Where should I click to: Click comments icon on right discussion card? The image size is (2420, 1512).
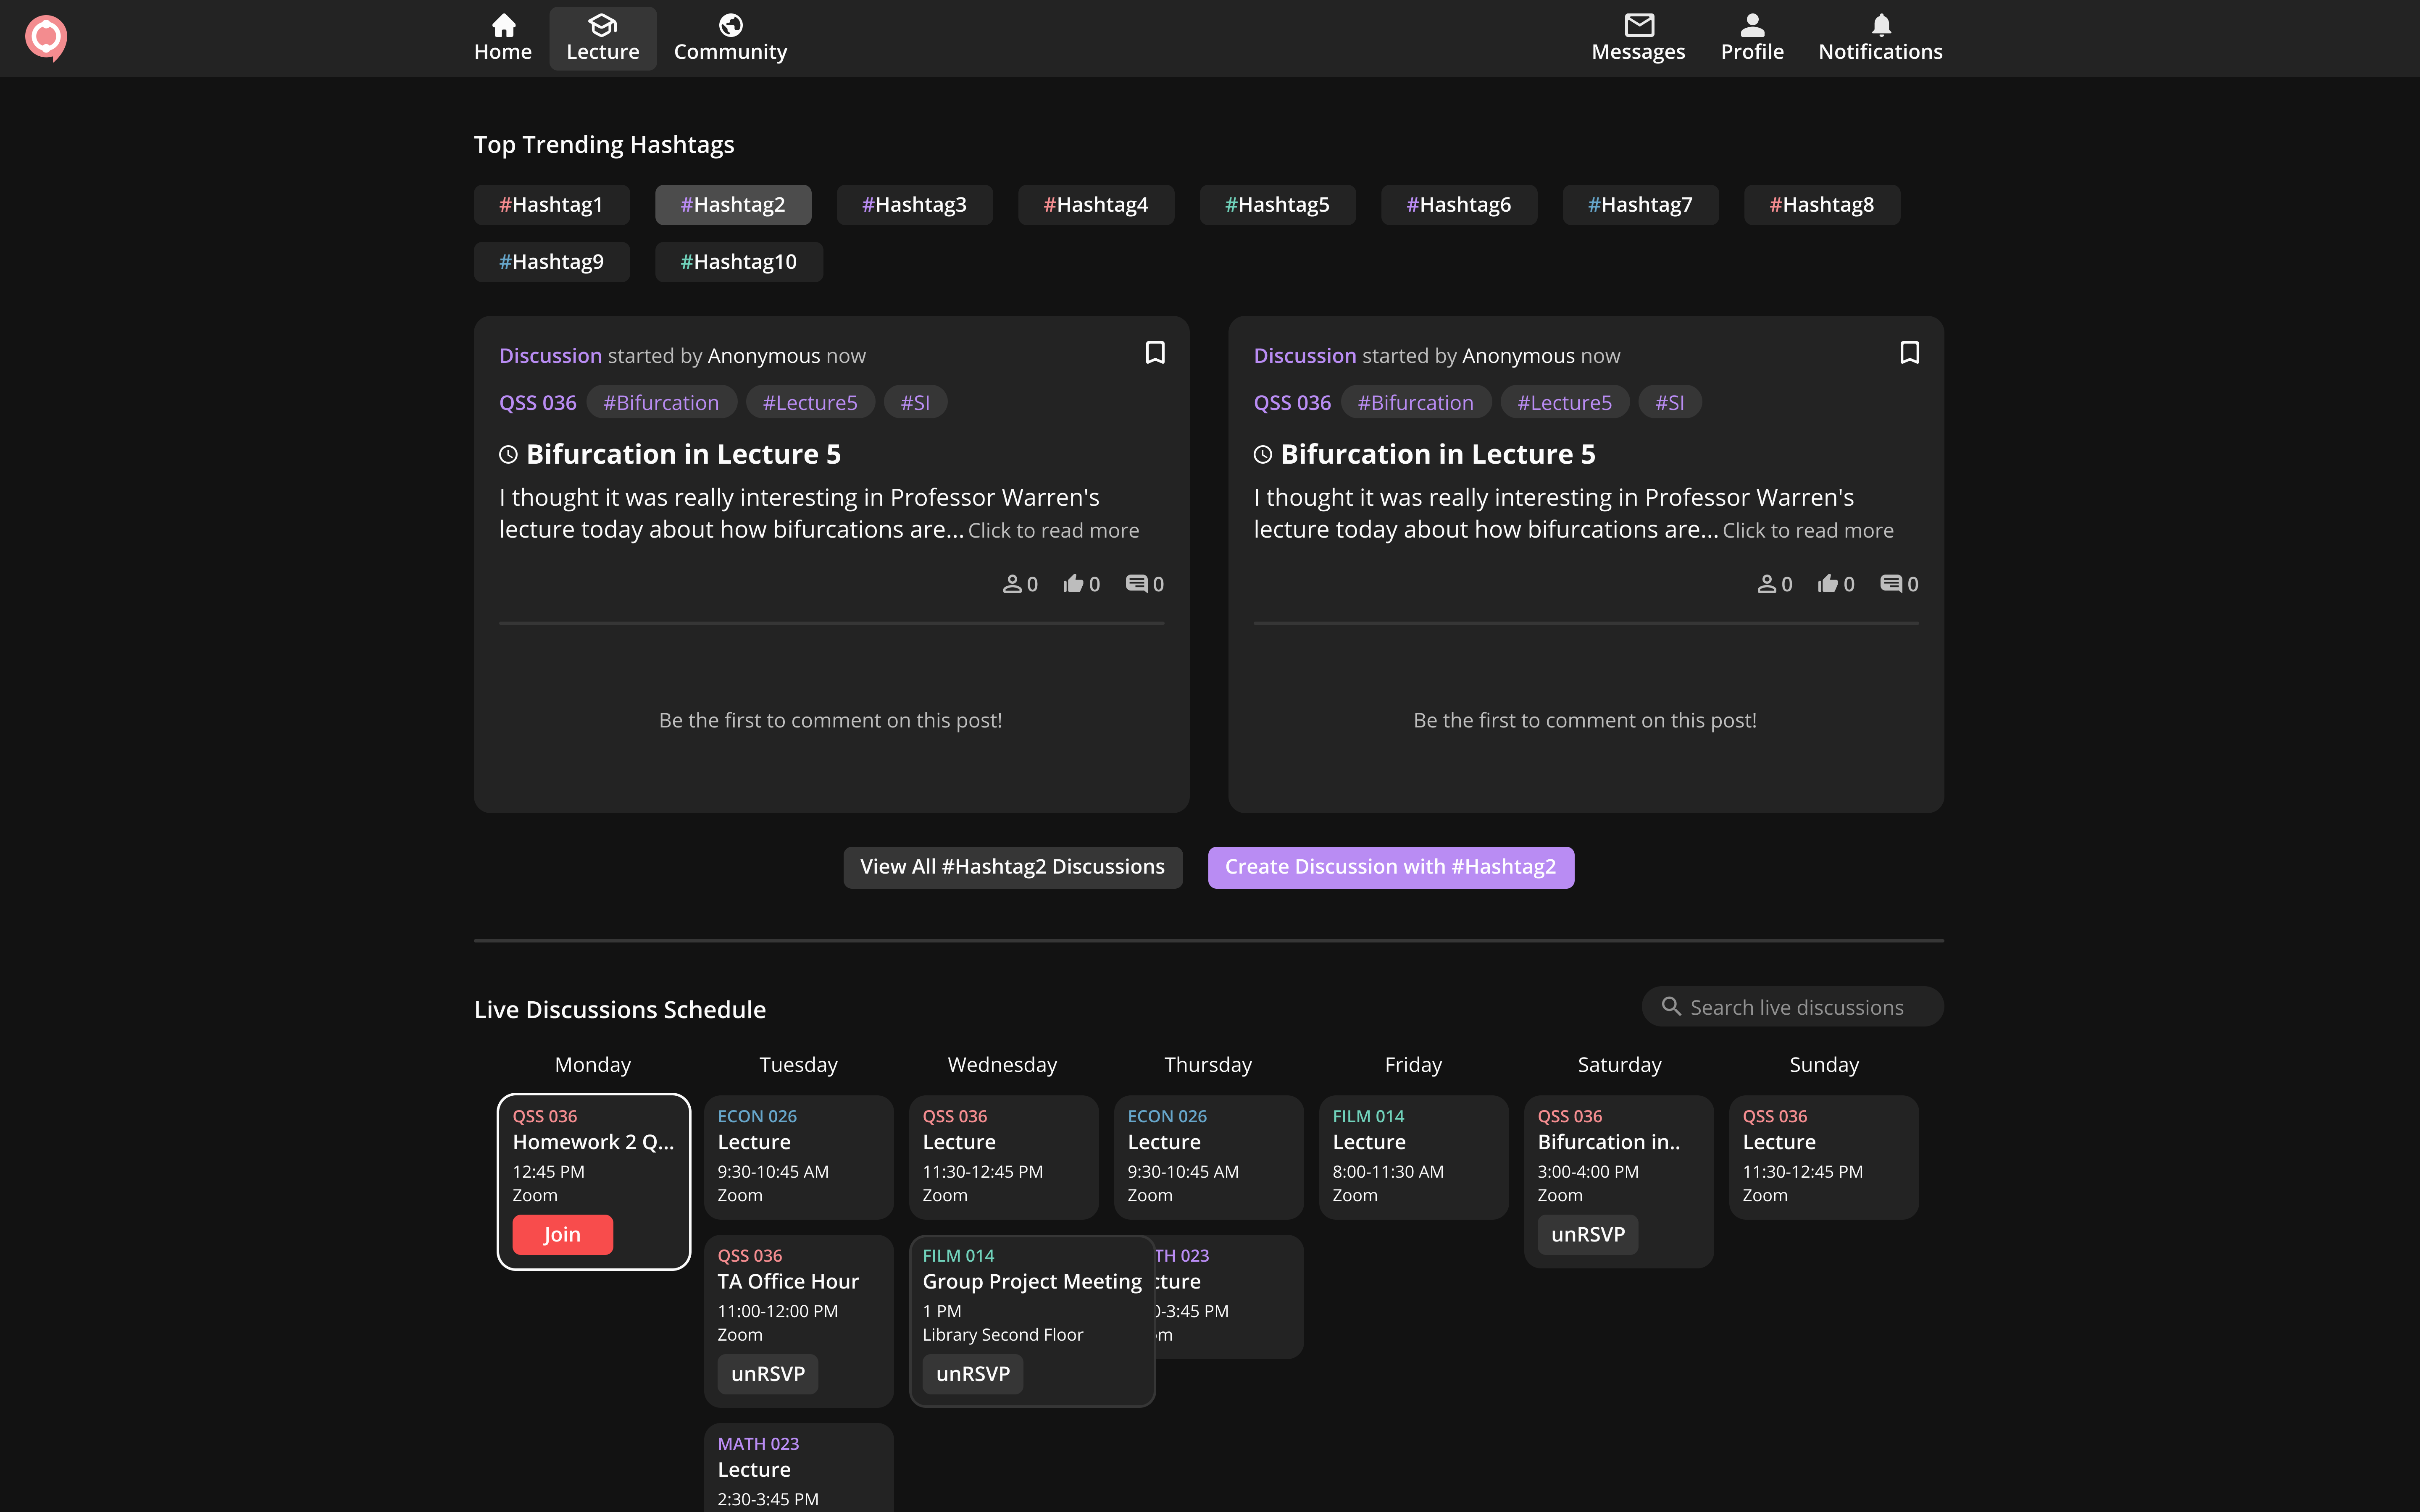click(x=1892, y=584)
